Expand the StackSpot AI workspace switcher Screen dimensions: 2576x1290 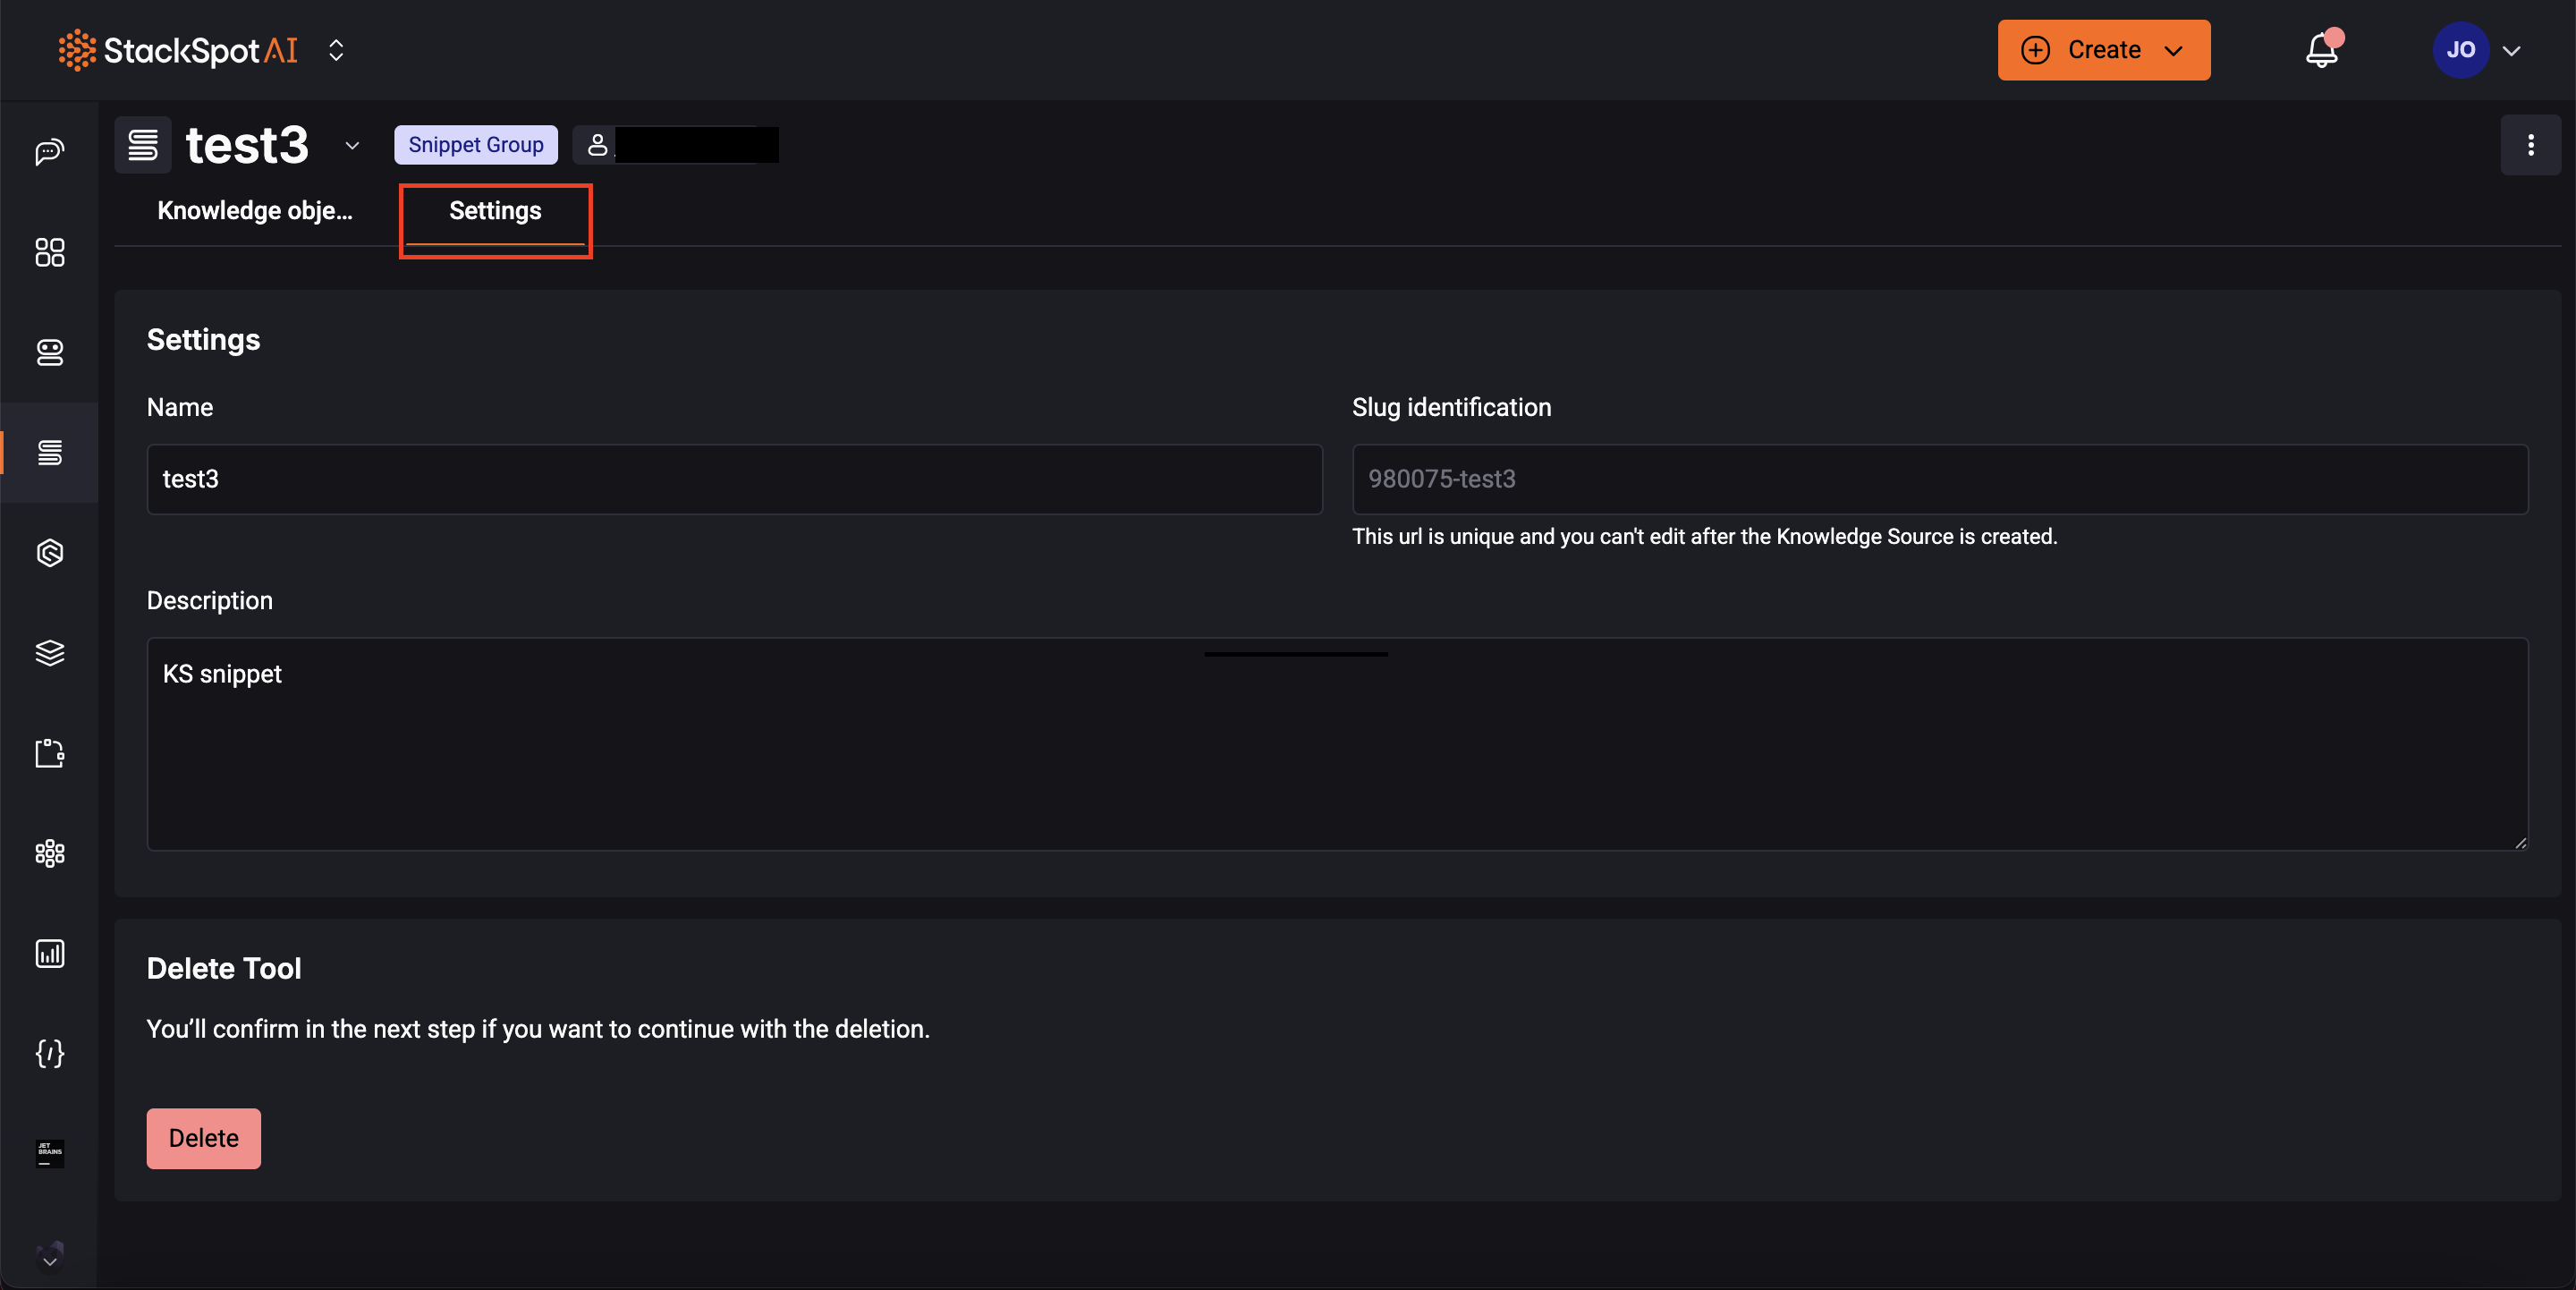click(336, 50)
